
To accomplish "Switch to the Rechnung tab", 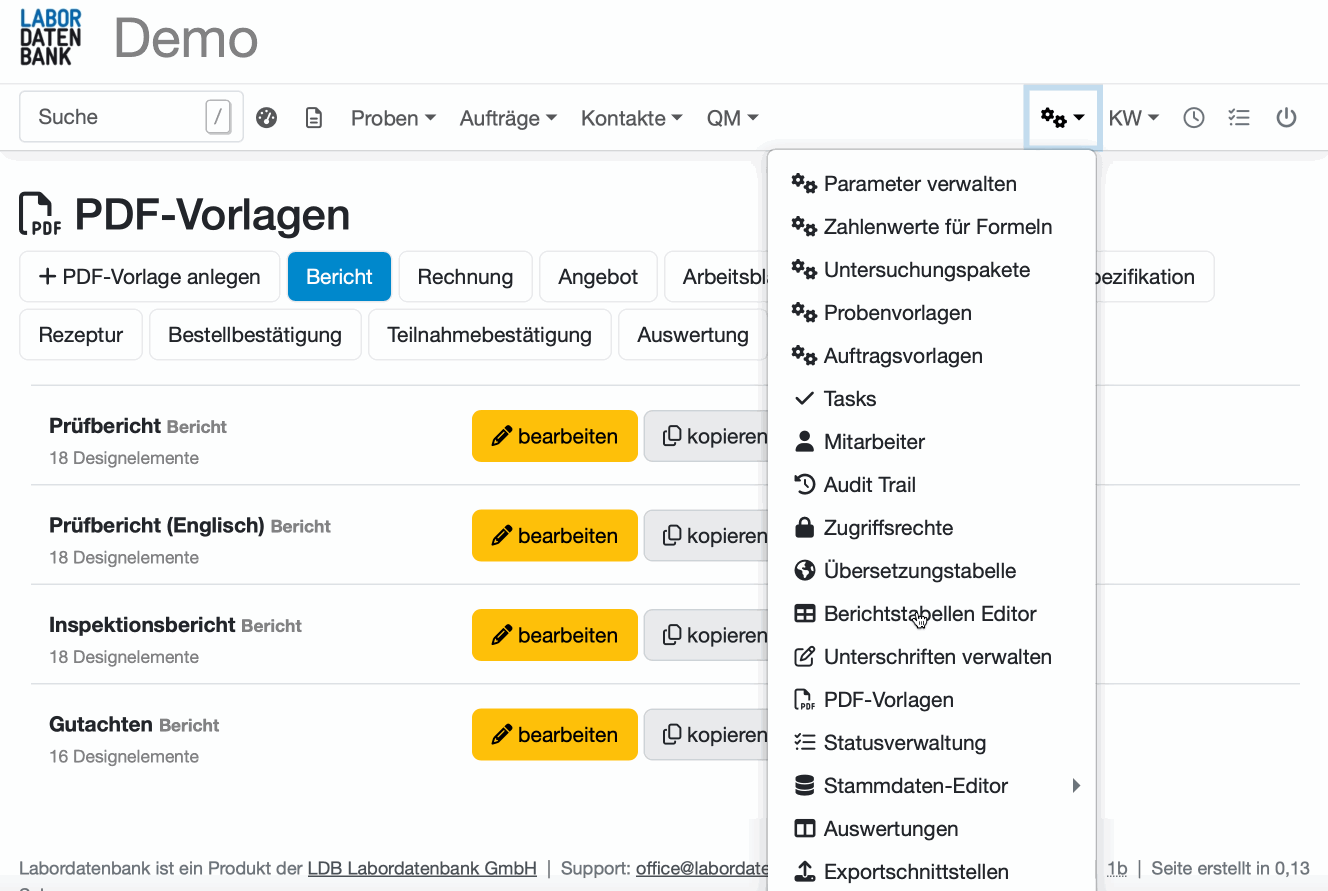I will (x=465, y=276).
